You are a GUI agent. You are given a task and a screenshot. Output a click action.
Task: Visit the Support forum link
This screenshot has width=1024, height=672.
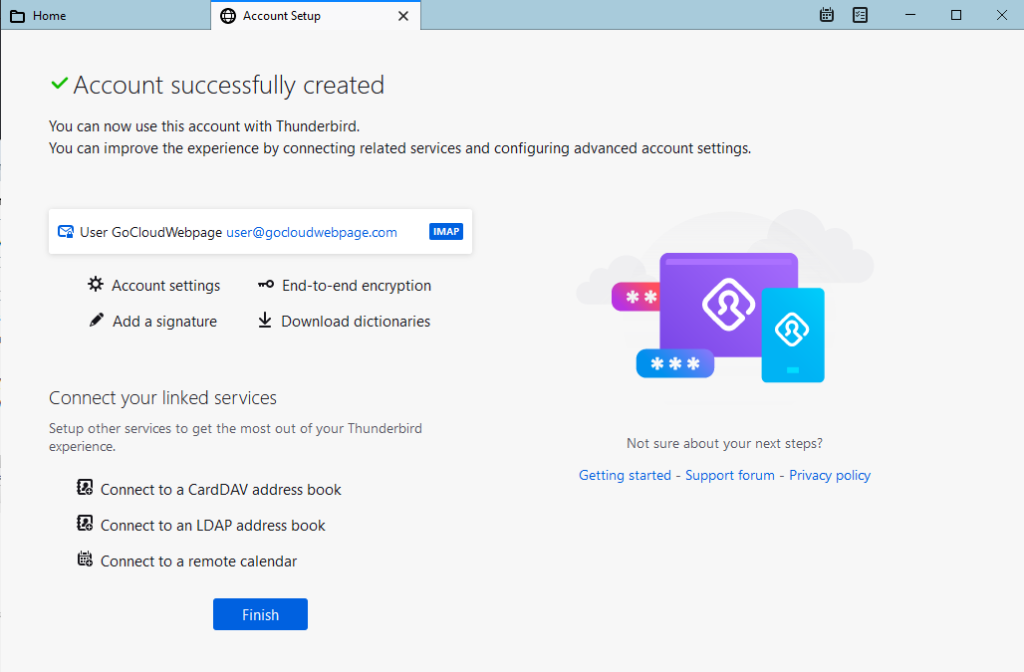[x=730, y=475]
